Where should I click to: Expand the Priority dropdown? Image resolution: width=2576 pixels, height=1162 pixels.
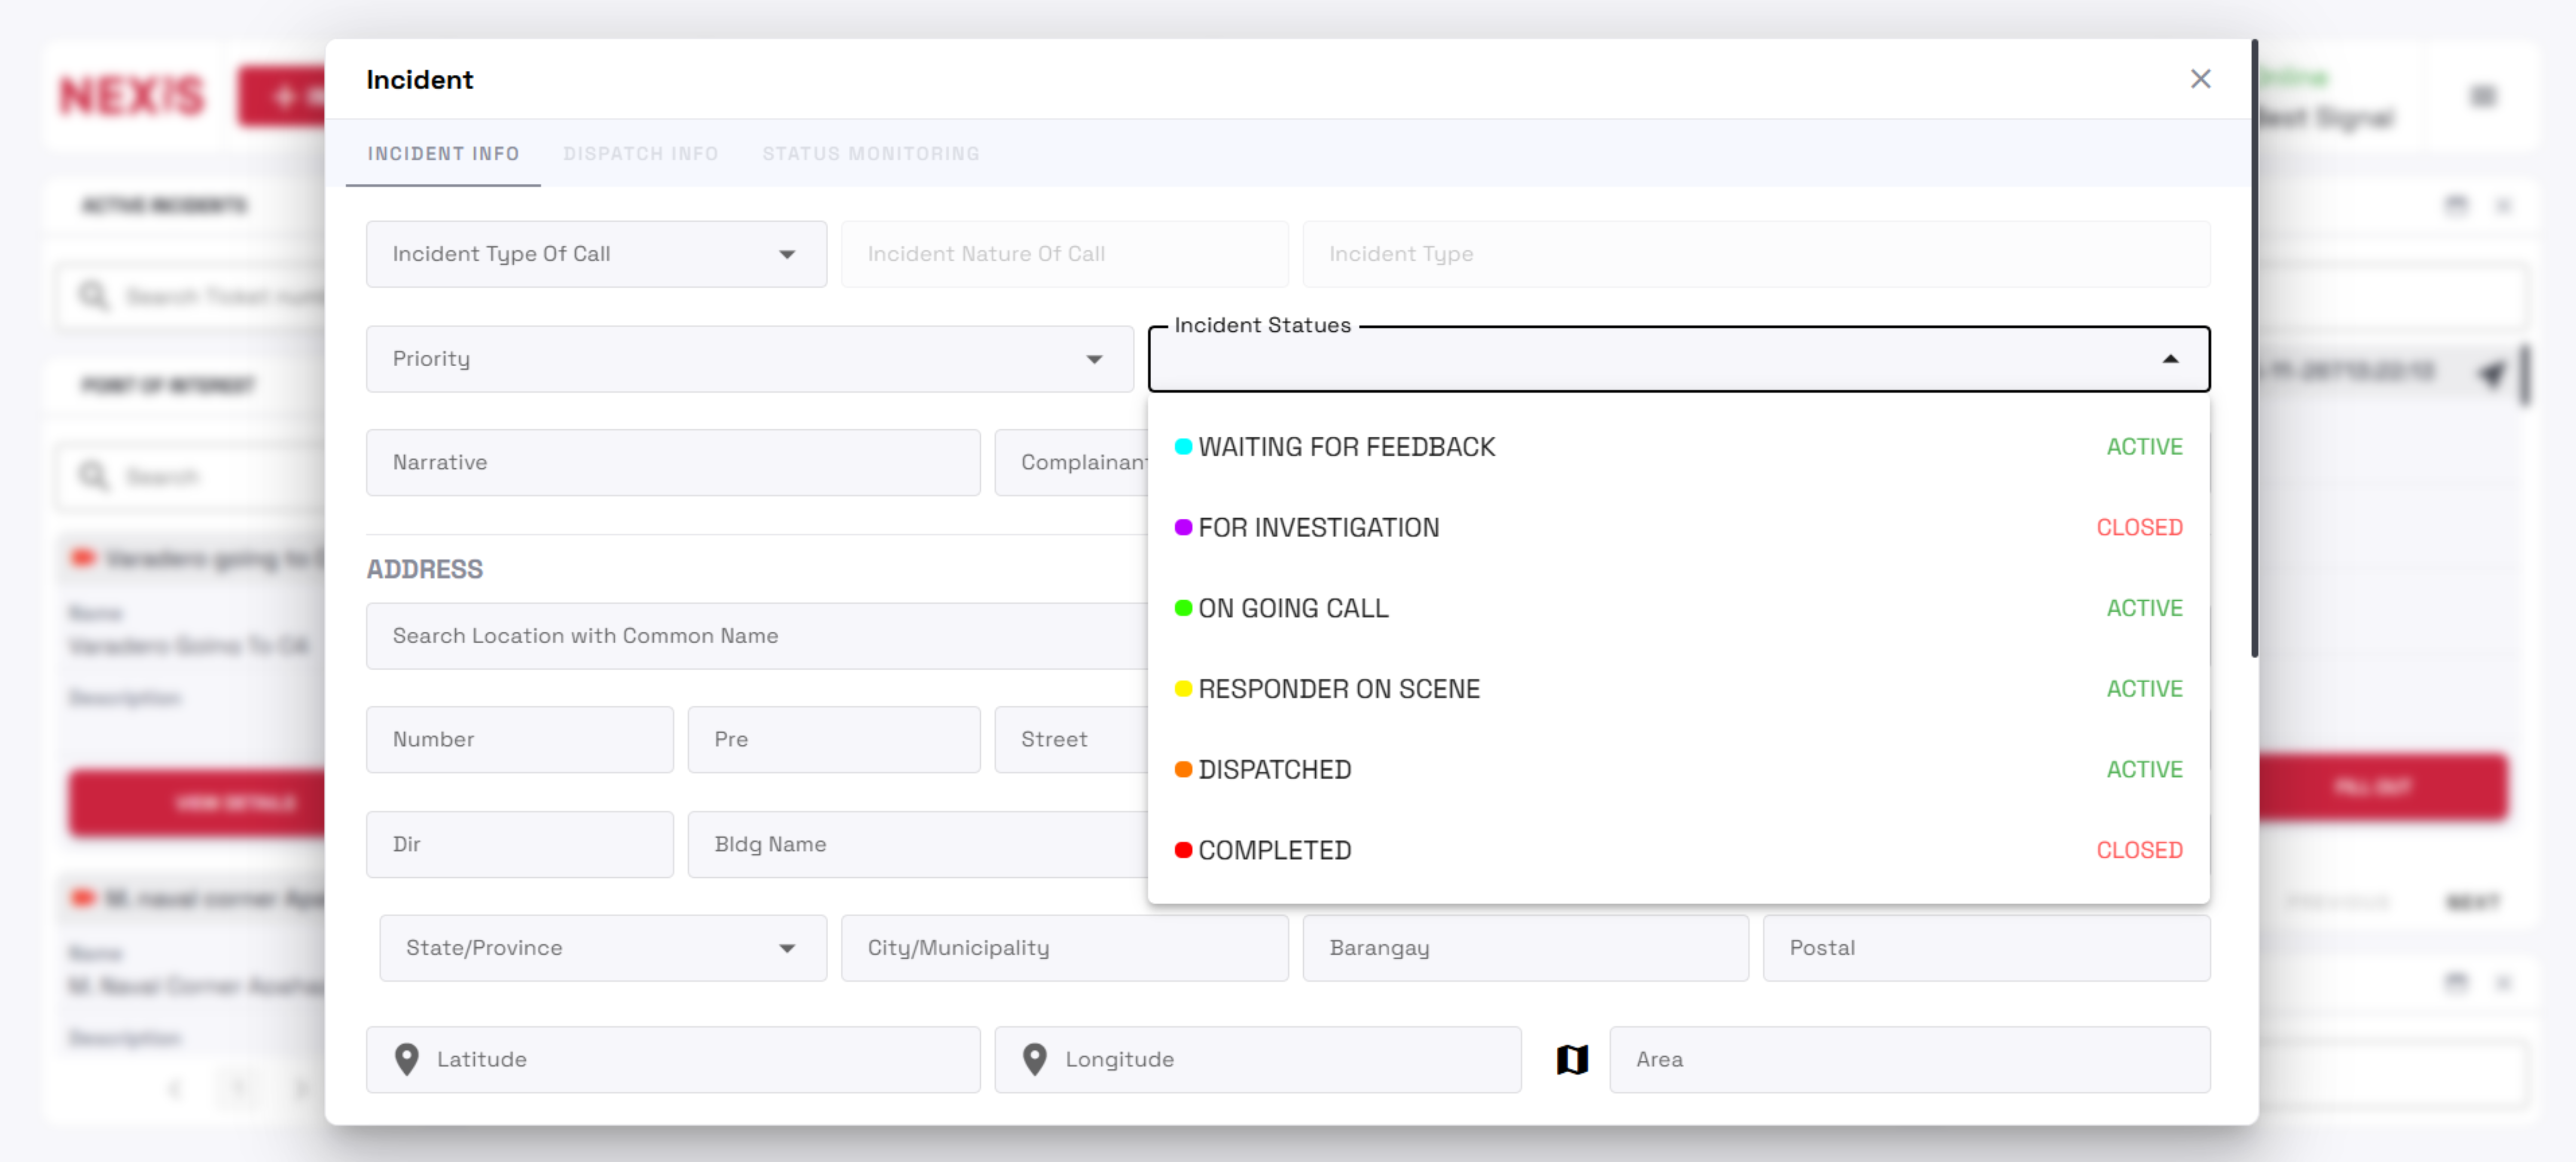749,359
